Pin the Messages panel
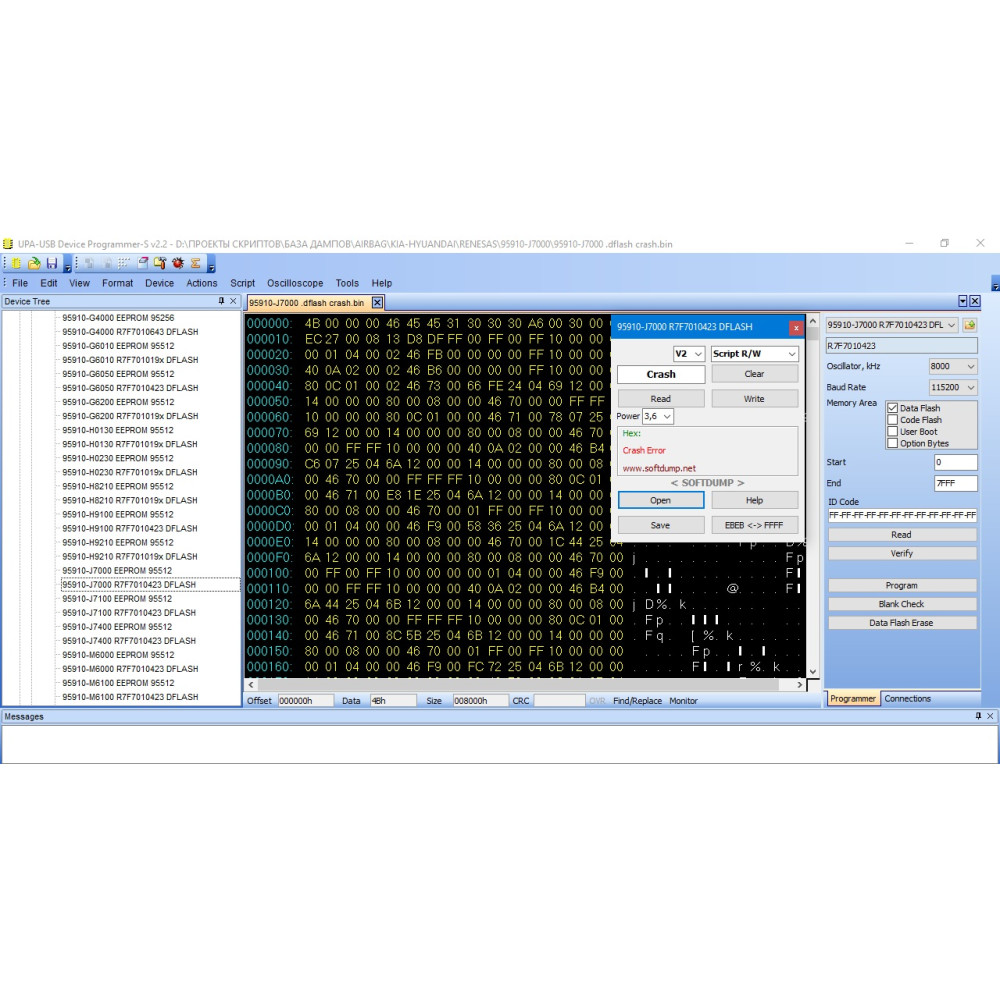 point(978,716)
